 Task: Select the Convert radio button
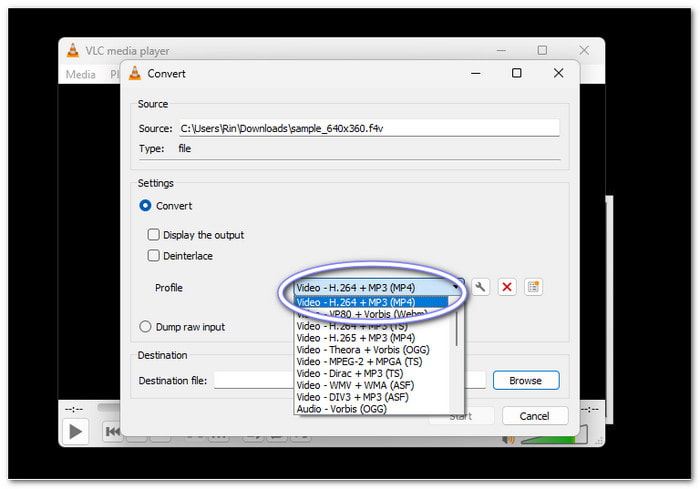(x=145, y=205)
